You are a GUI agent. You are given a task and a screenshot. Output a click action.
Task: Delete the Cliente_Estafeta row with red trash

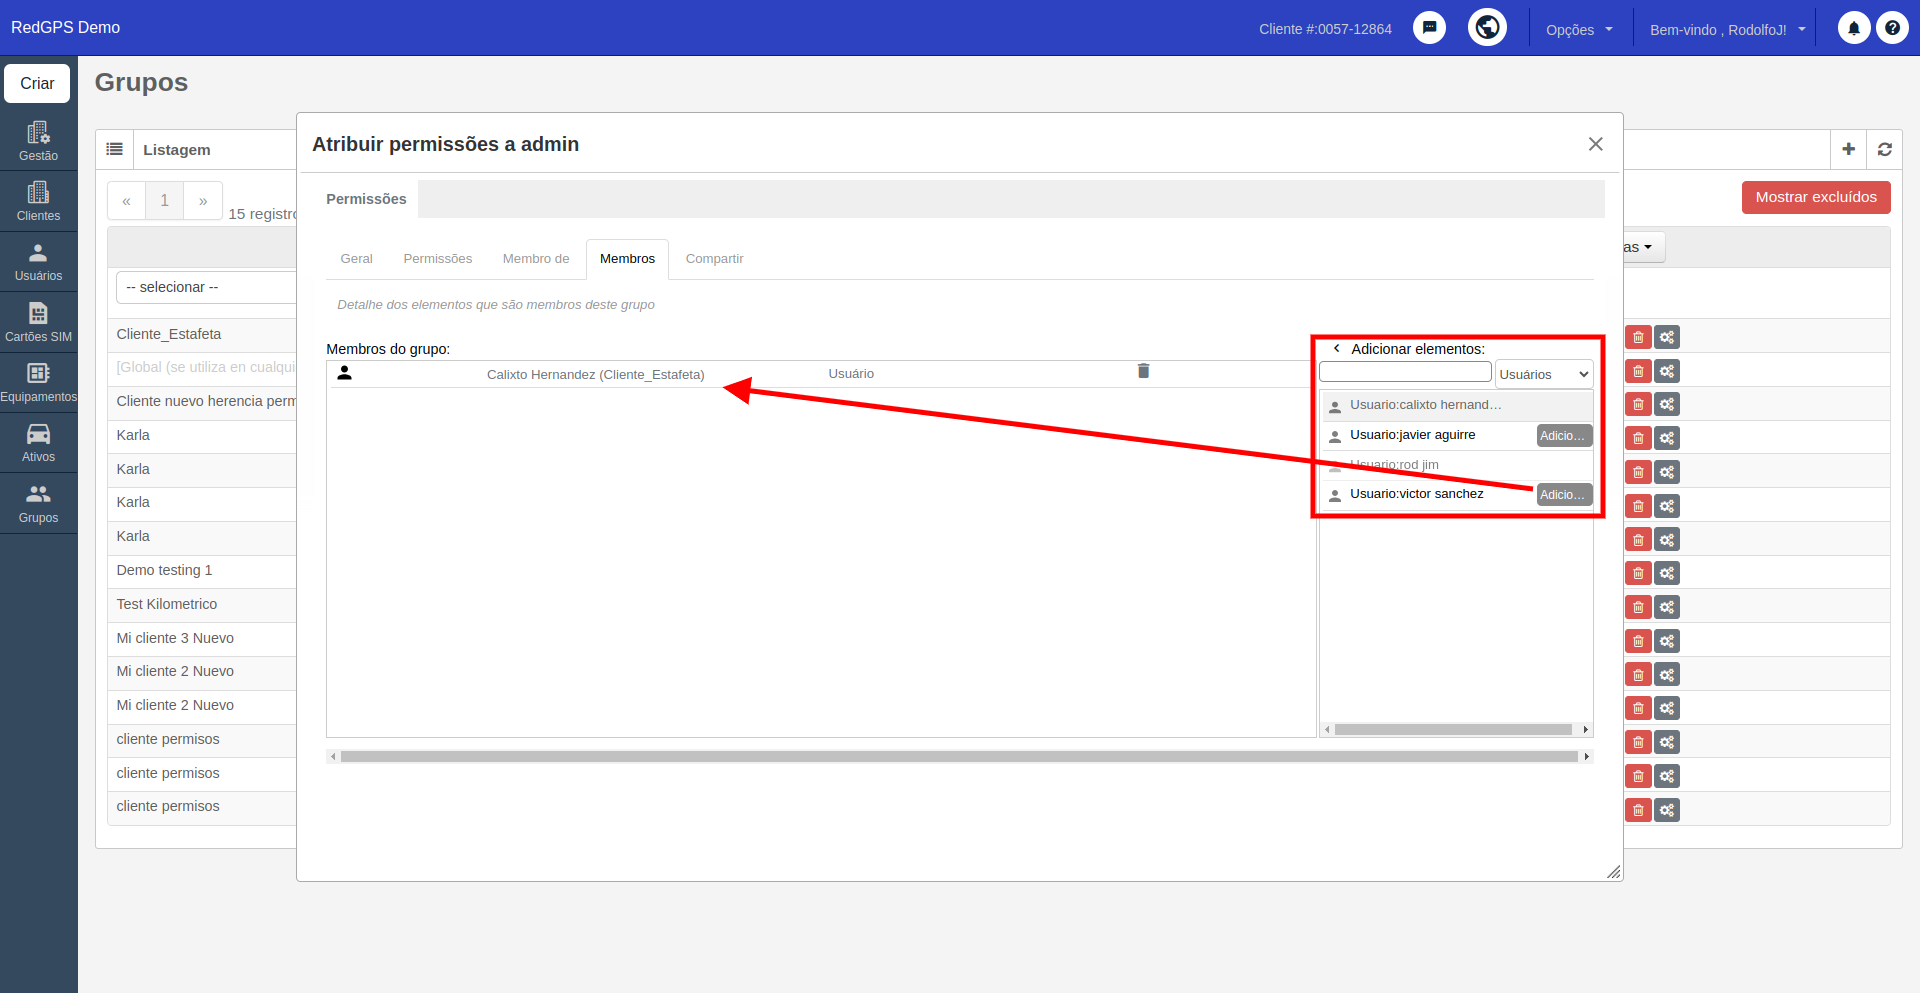point(1638,337)
